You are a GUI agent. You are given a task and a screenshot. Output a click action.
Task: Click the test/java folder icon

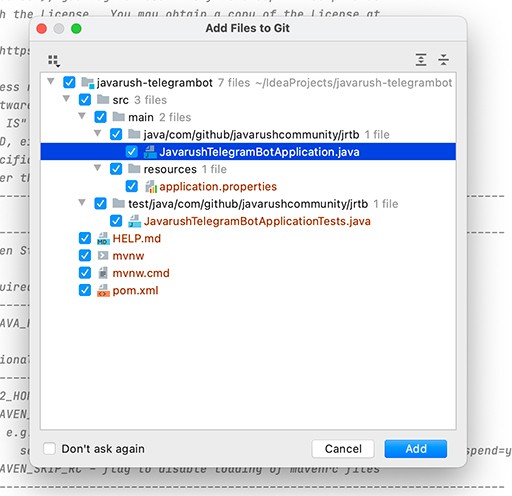(118, 203)
